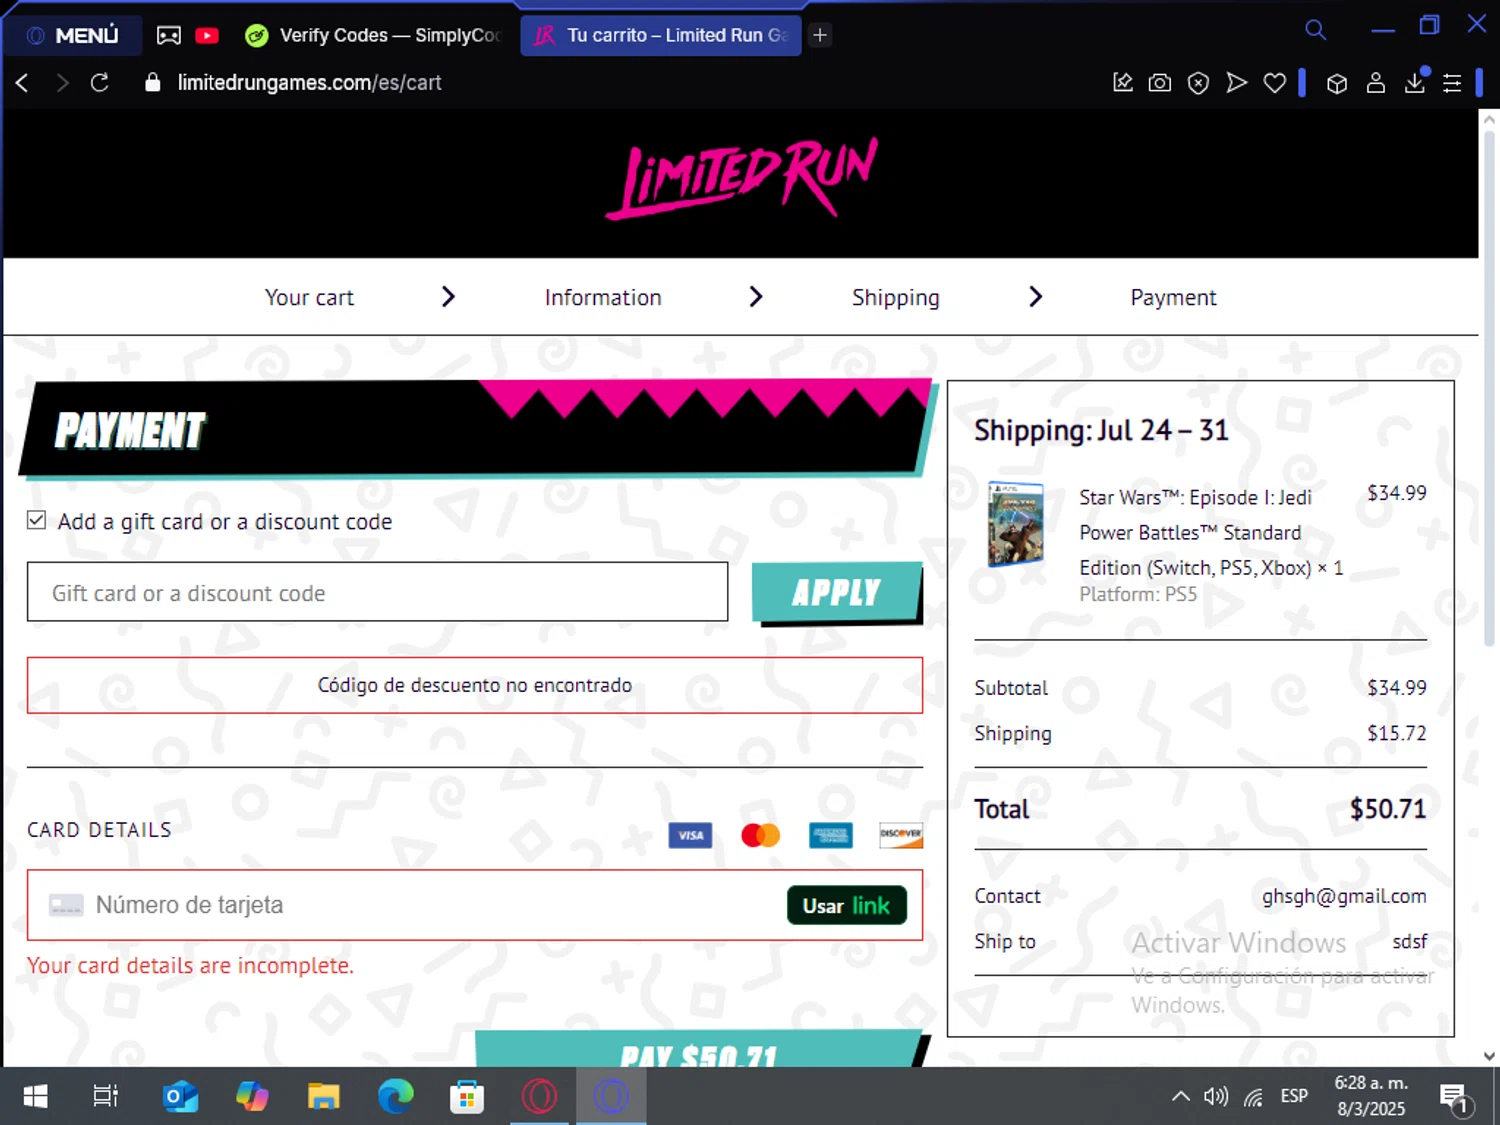
Task: Click the APPLY discount button
Action: coord(837,593)
